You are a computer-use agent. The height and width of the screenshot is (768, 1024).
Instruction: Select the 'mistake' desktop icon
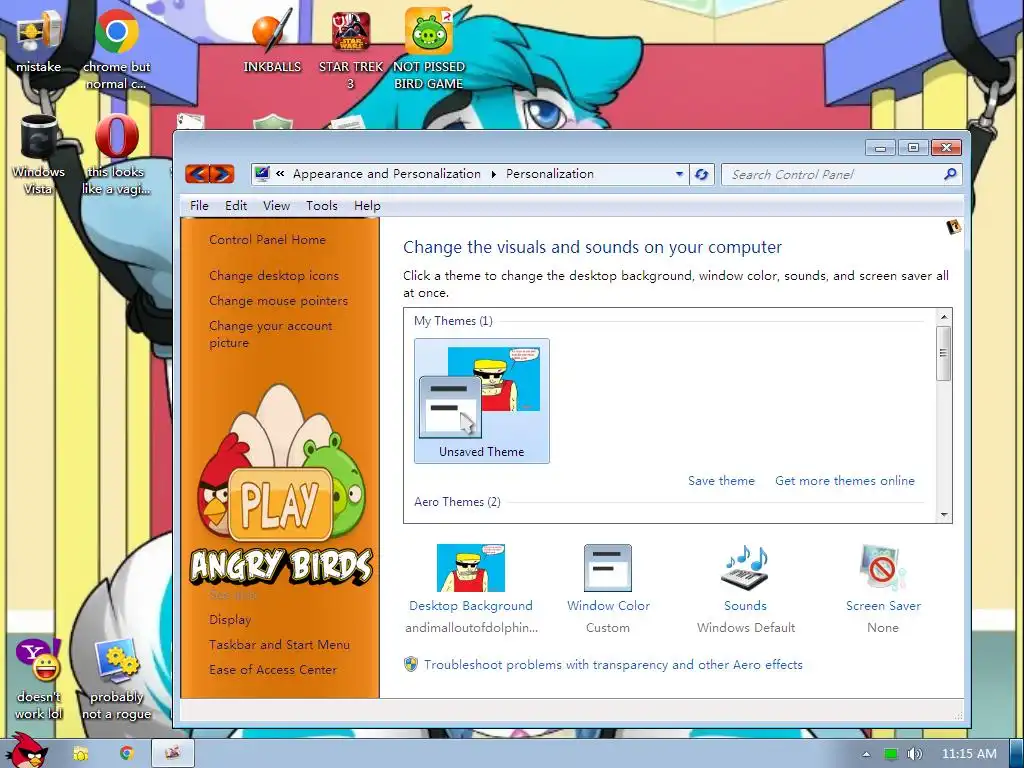[38, 40]
